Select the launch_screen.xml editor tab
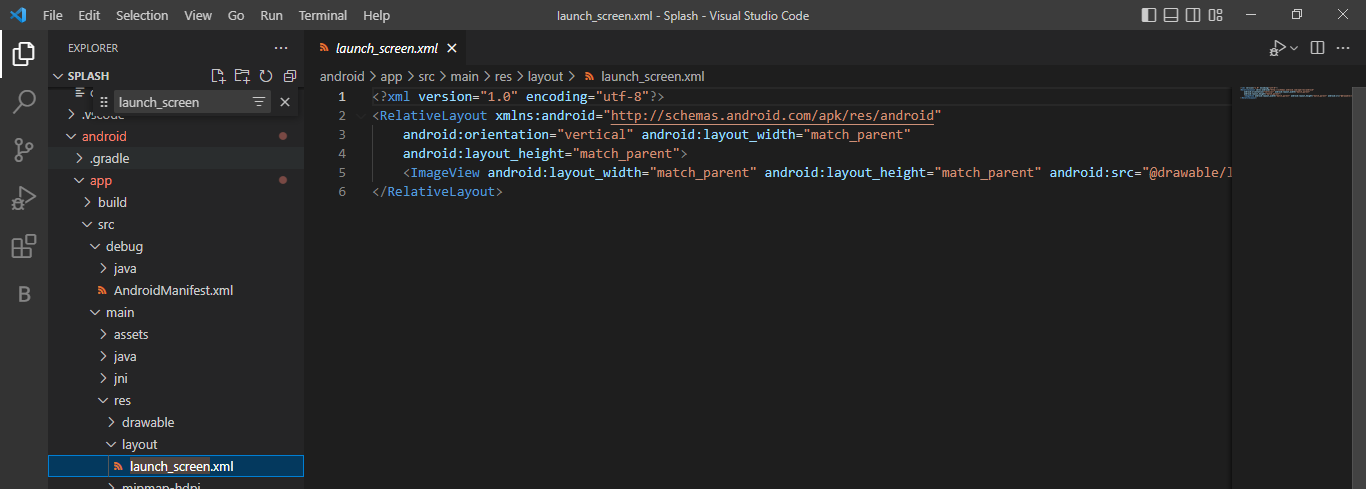1366x489 pixels. point(386,48)
